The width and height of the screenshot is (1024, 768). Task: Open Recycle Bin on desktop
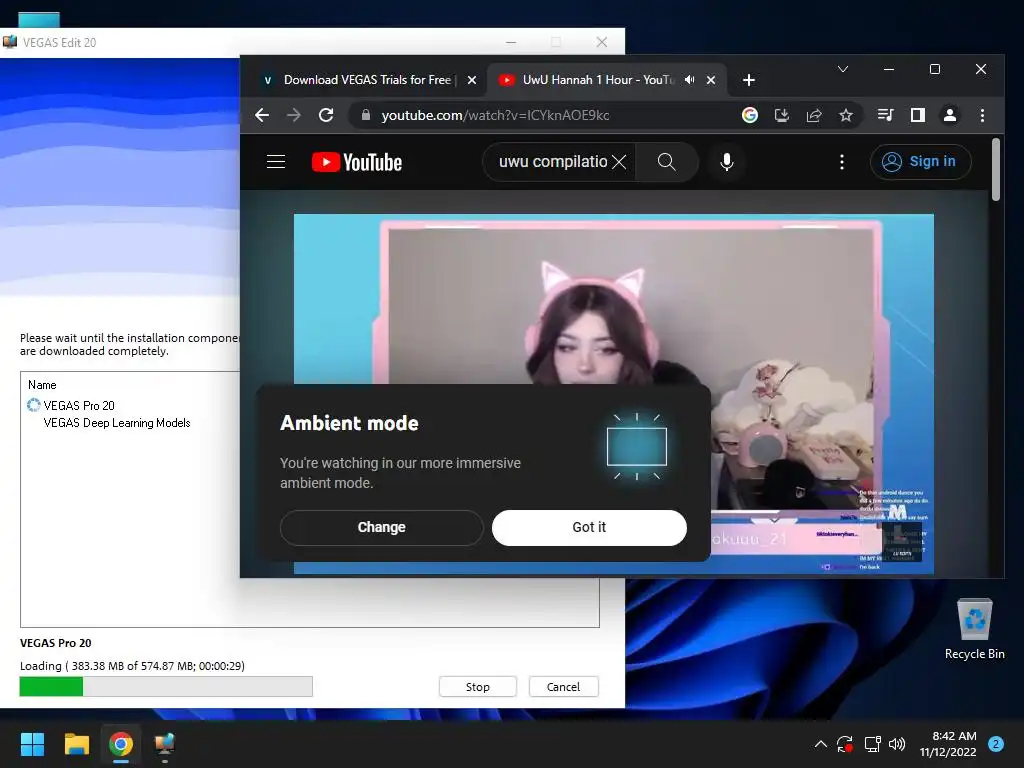tap(974, 630)
